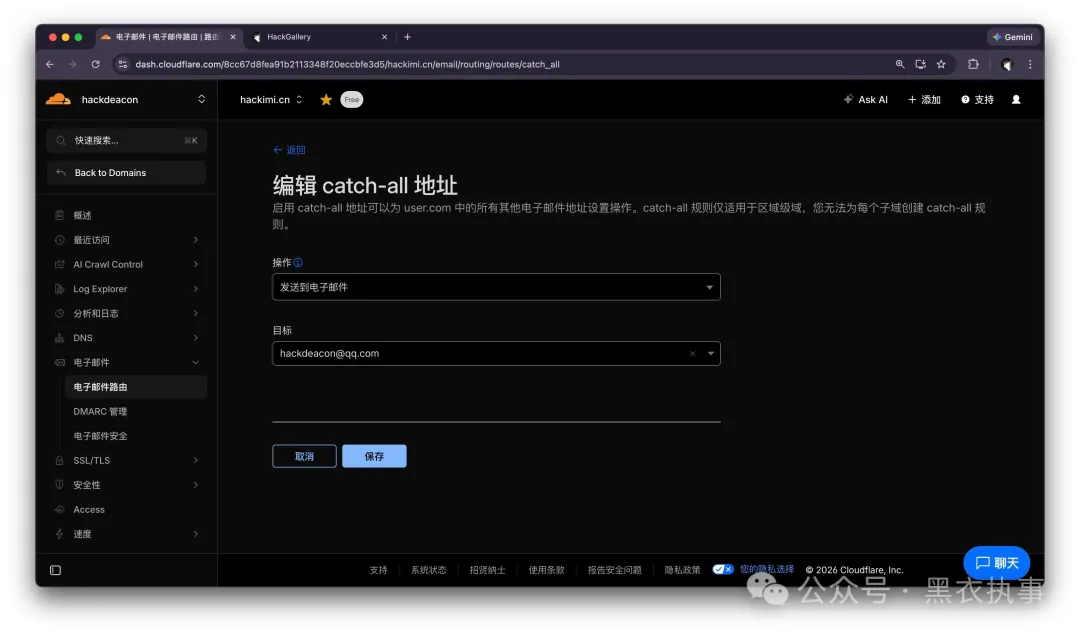Screen dimensions: 1080x634
Task: Collapse sidebar with panel toggle icon
Action: click(56, 571)
